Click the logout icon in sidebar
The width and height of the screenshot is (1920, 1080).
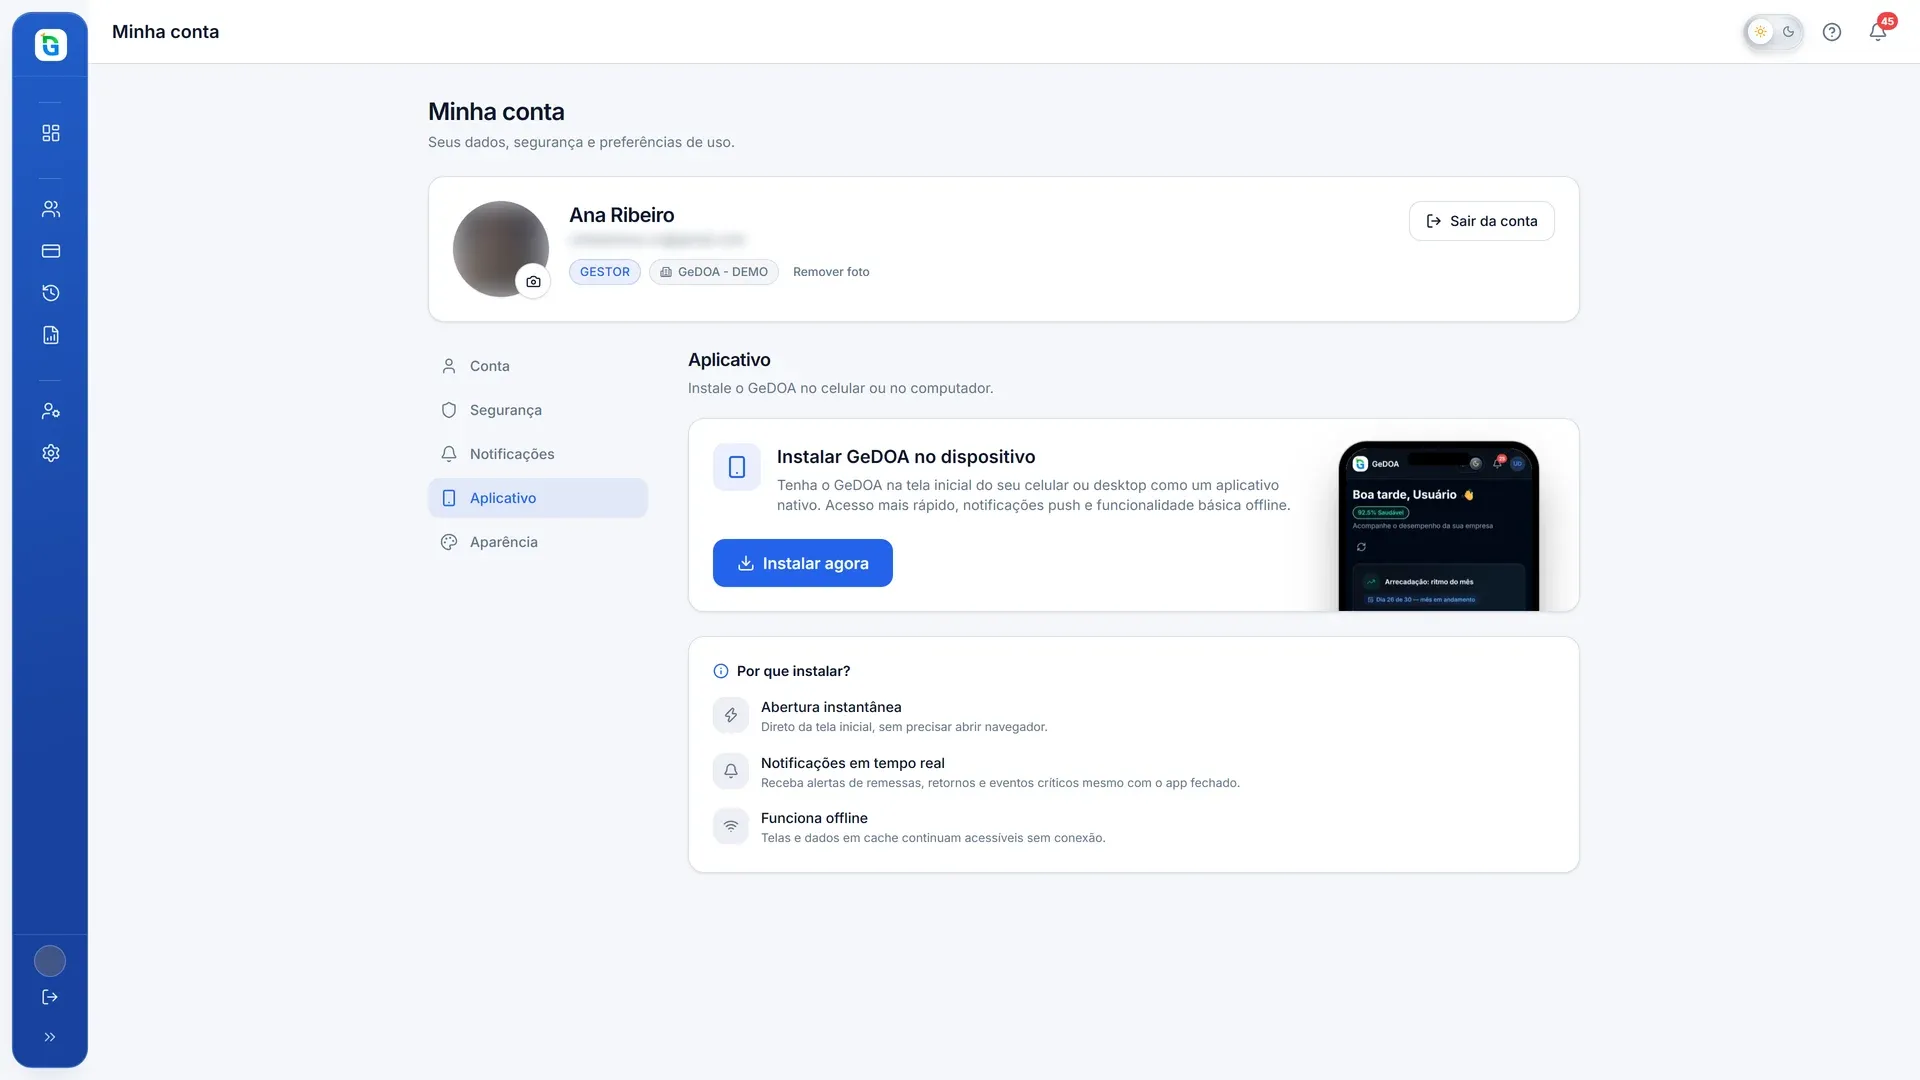50,997
